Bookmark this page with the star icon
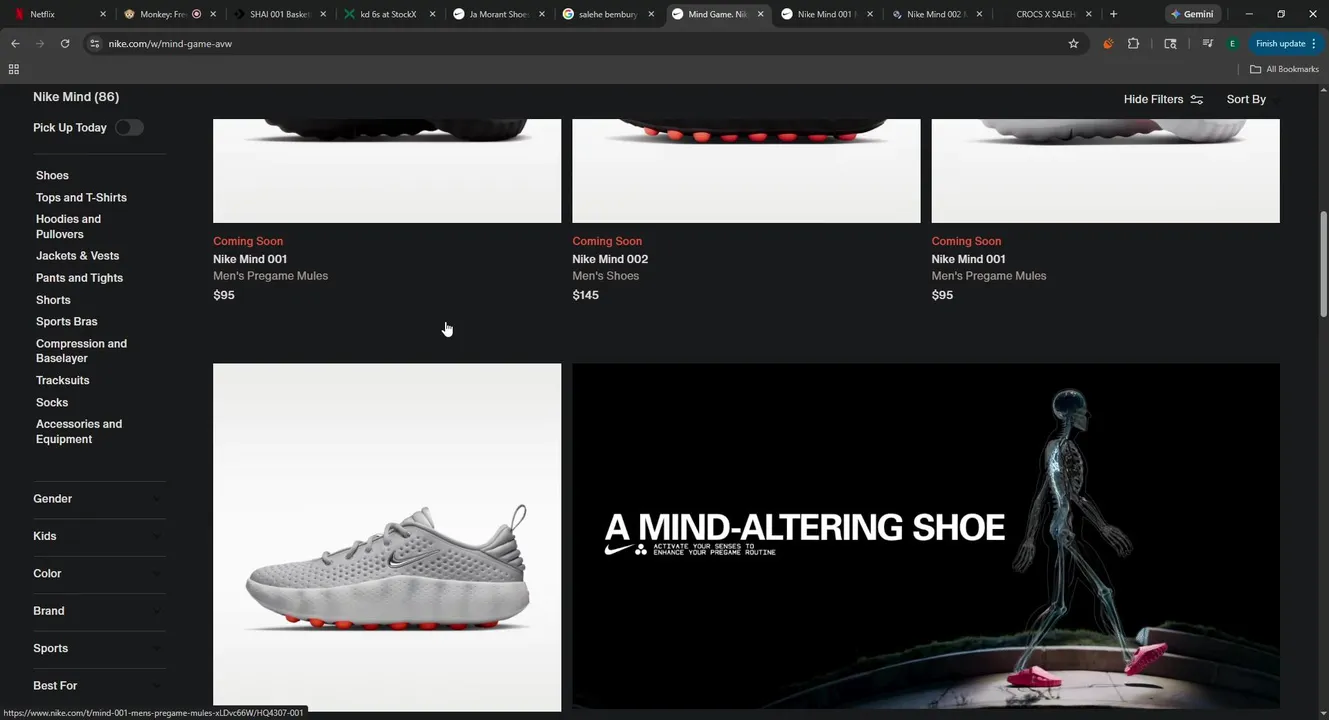 pyautogui.click(x=1073, y=44)
